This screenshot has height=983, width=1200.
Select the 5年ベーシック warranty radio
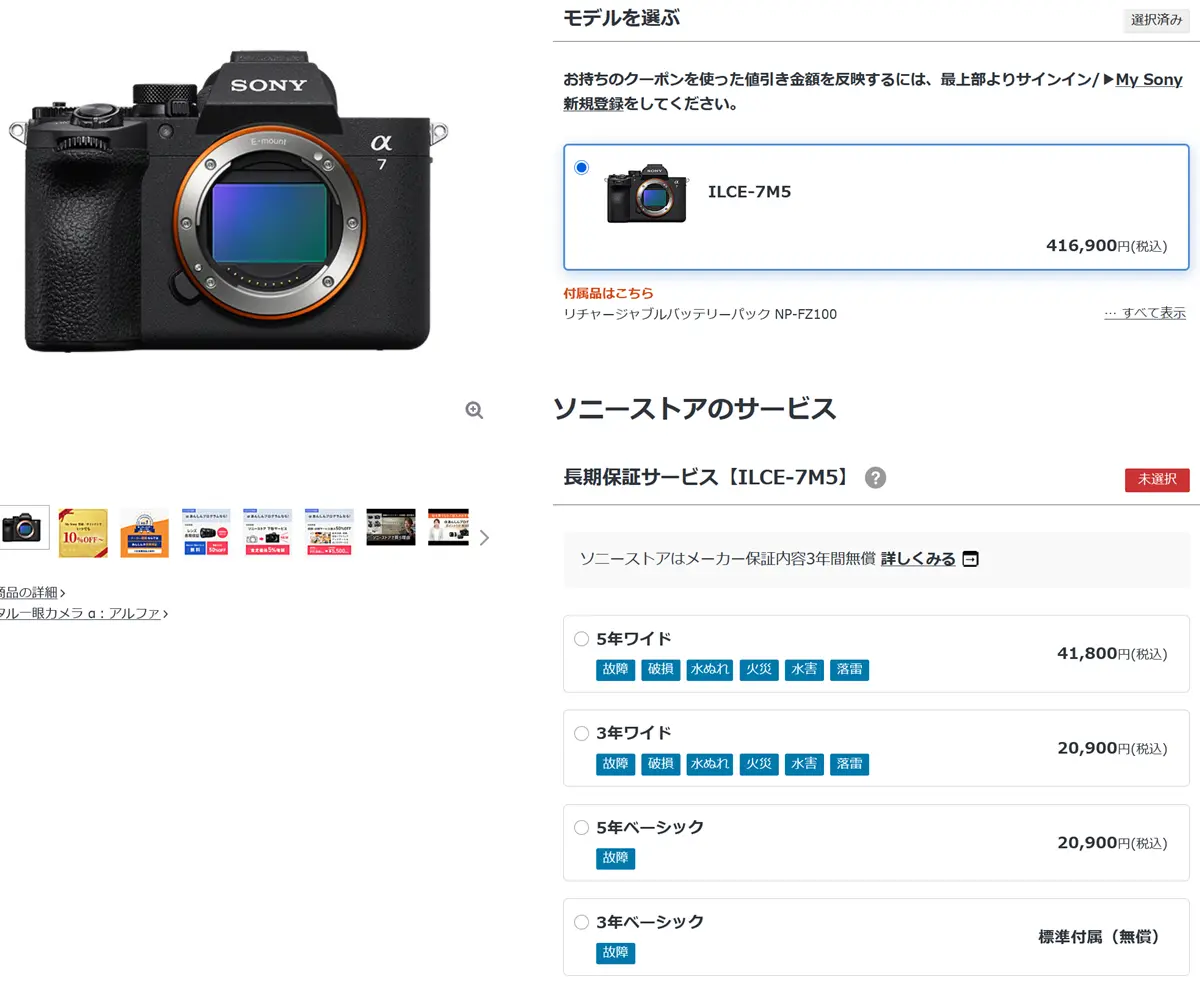click(x=582, y=827)
